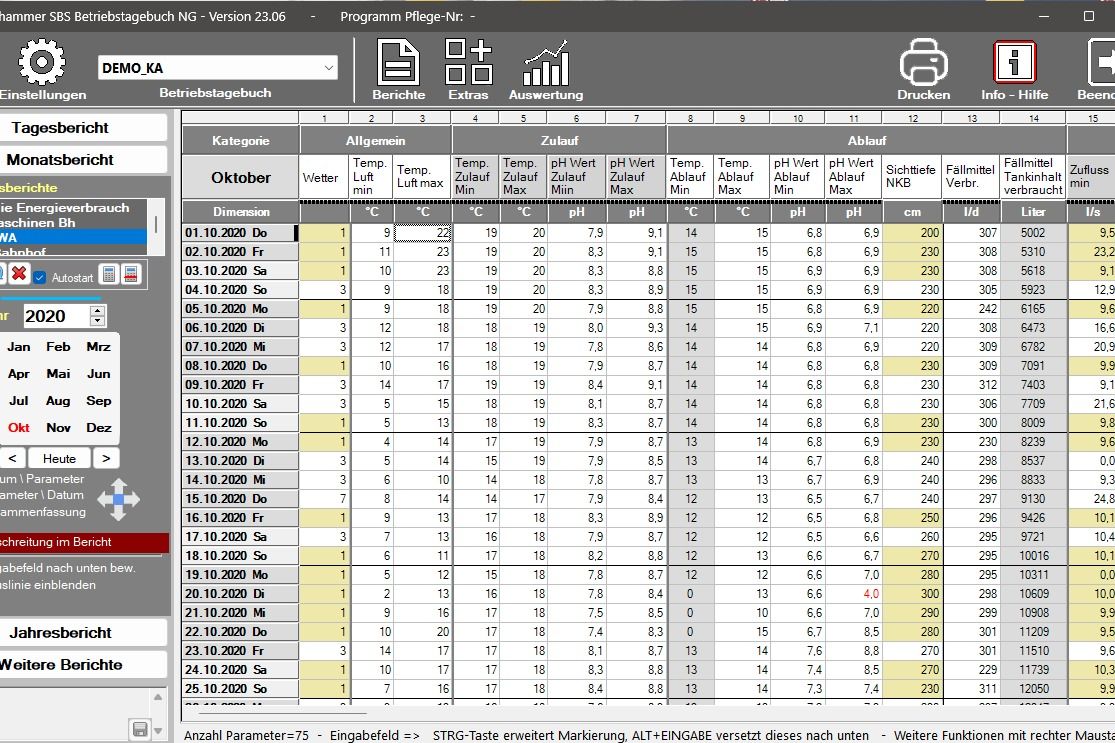Toggle the Autostart checkbox
Viewport: 1115px width, 743px height.
pos(40,277)
